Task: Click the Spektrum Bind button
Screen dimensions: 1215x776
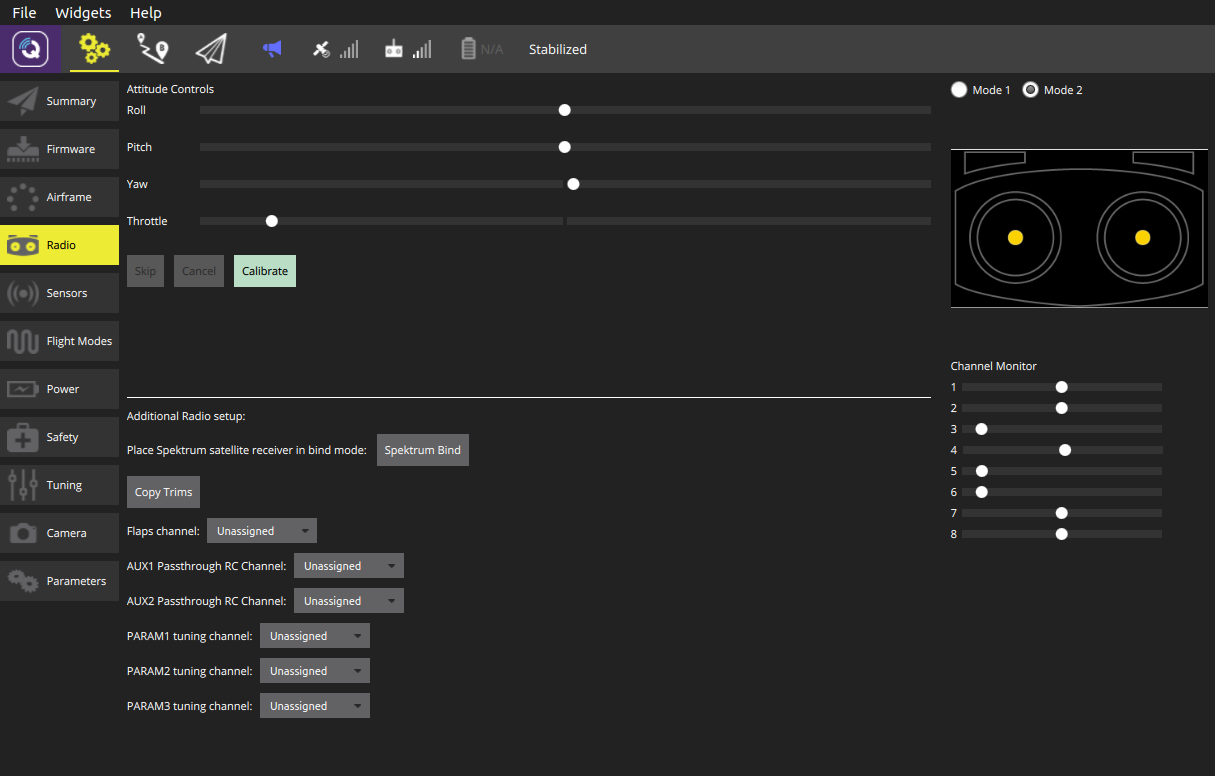Action: point(422,450)
